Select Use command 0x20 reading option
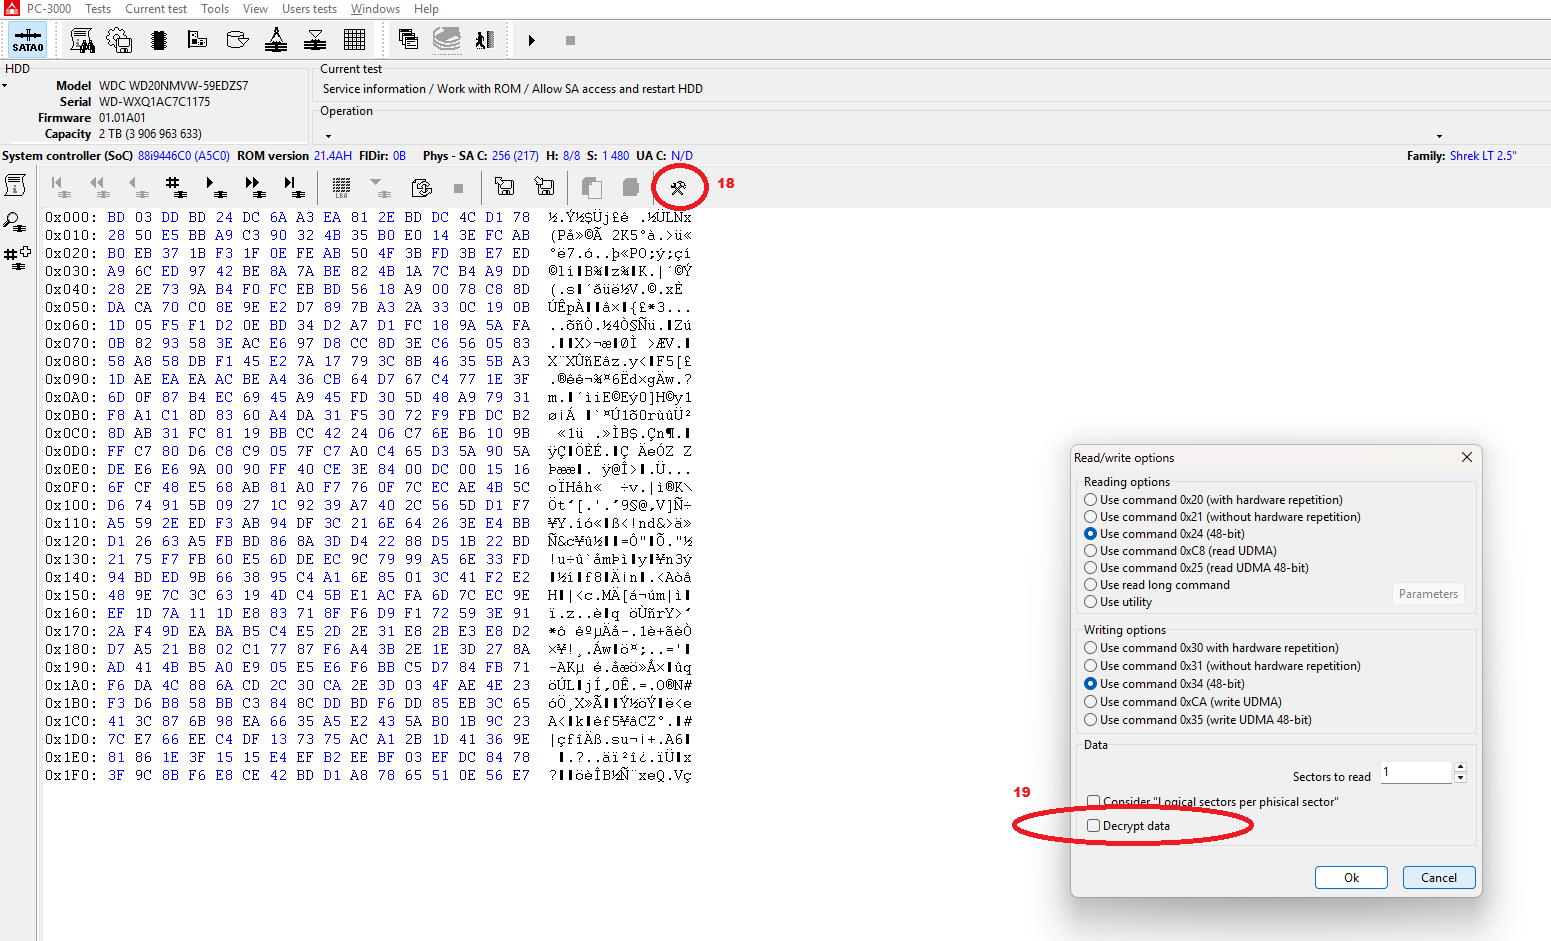Viewport: 1551px width, 941px height. point(1091,500)
